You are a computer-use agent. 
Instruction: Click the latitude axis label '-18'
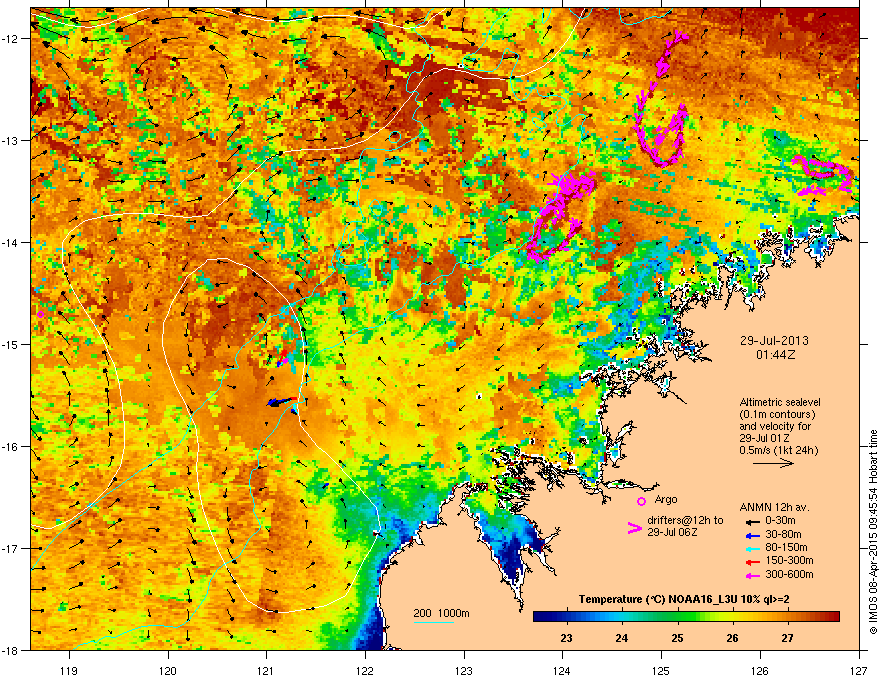pos(11,650)
